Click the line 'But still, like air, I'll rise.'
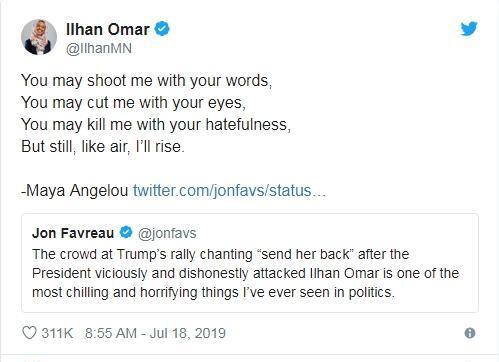The height and width of the screenshot is (362, 499). coord(103,146)
